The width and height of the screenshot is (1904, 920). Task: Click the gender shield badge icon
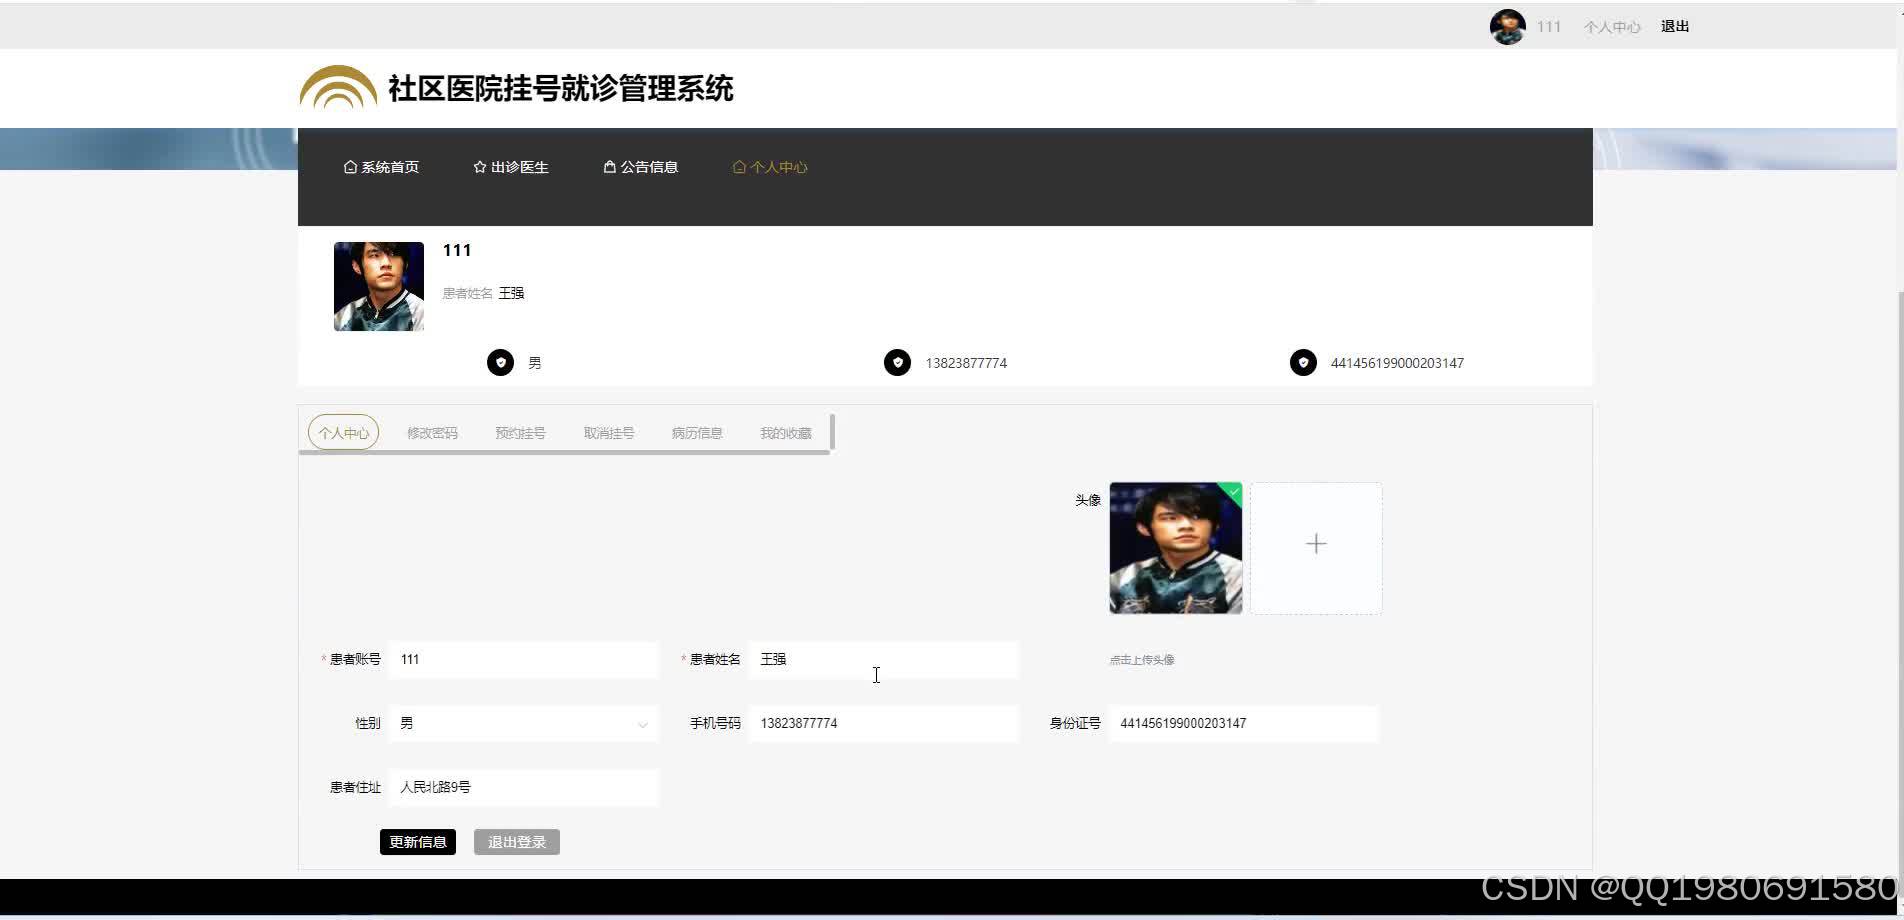click(500, 362)
